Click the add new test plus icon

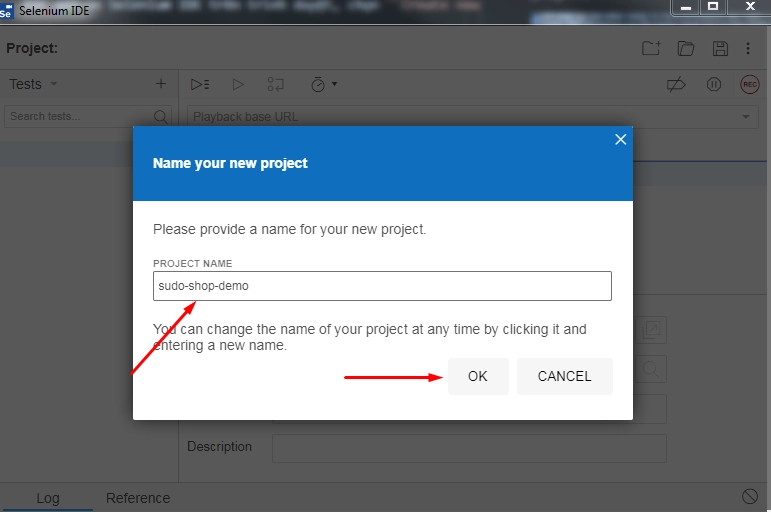(161, 84)
